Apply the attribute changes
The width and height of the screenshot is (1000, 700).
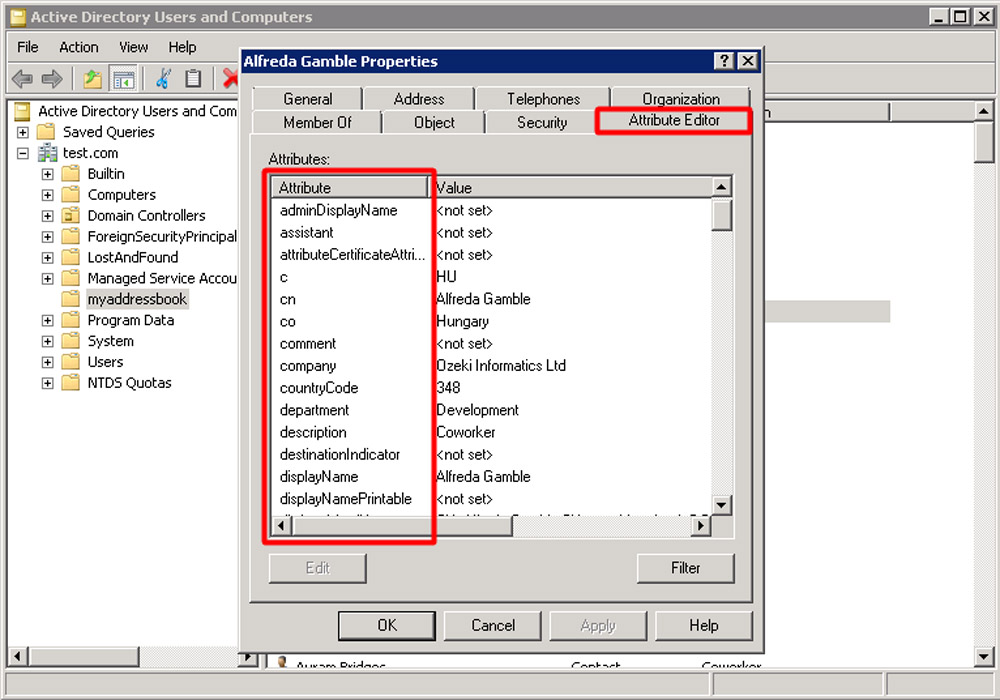coord(598,625)
